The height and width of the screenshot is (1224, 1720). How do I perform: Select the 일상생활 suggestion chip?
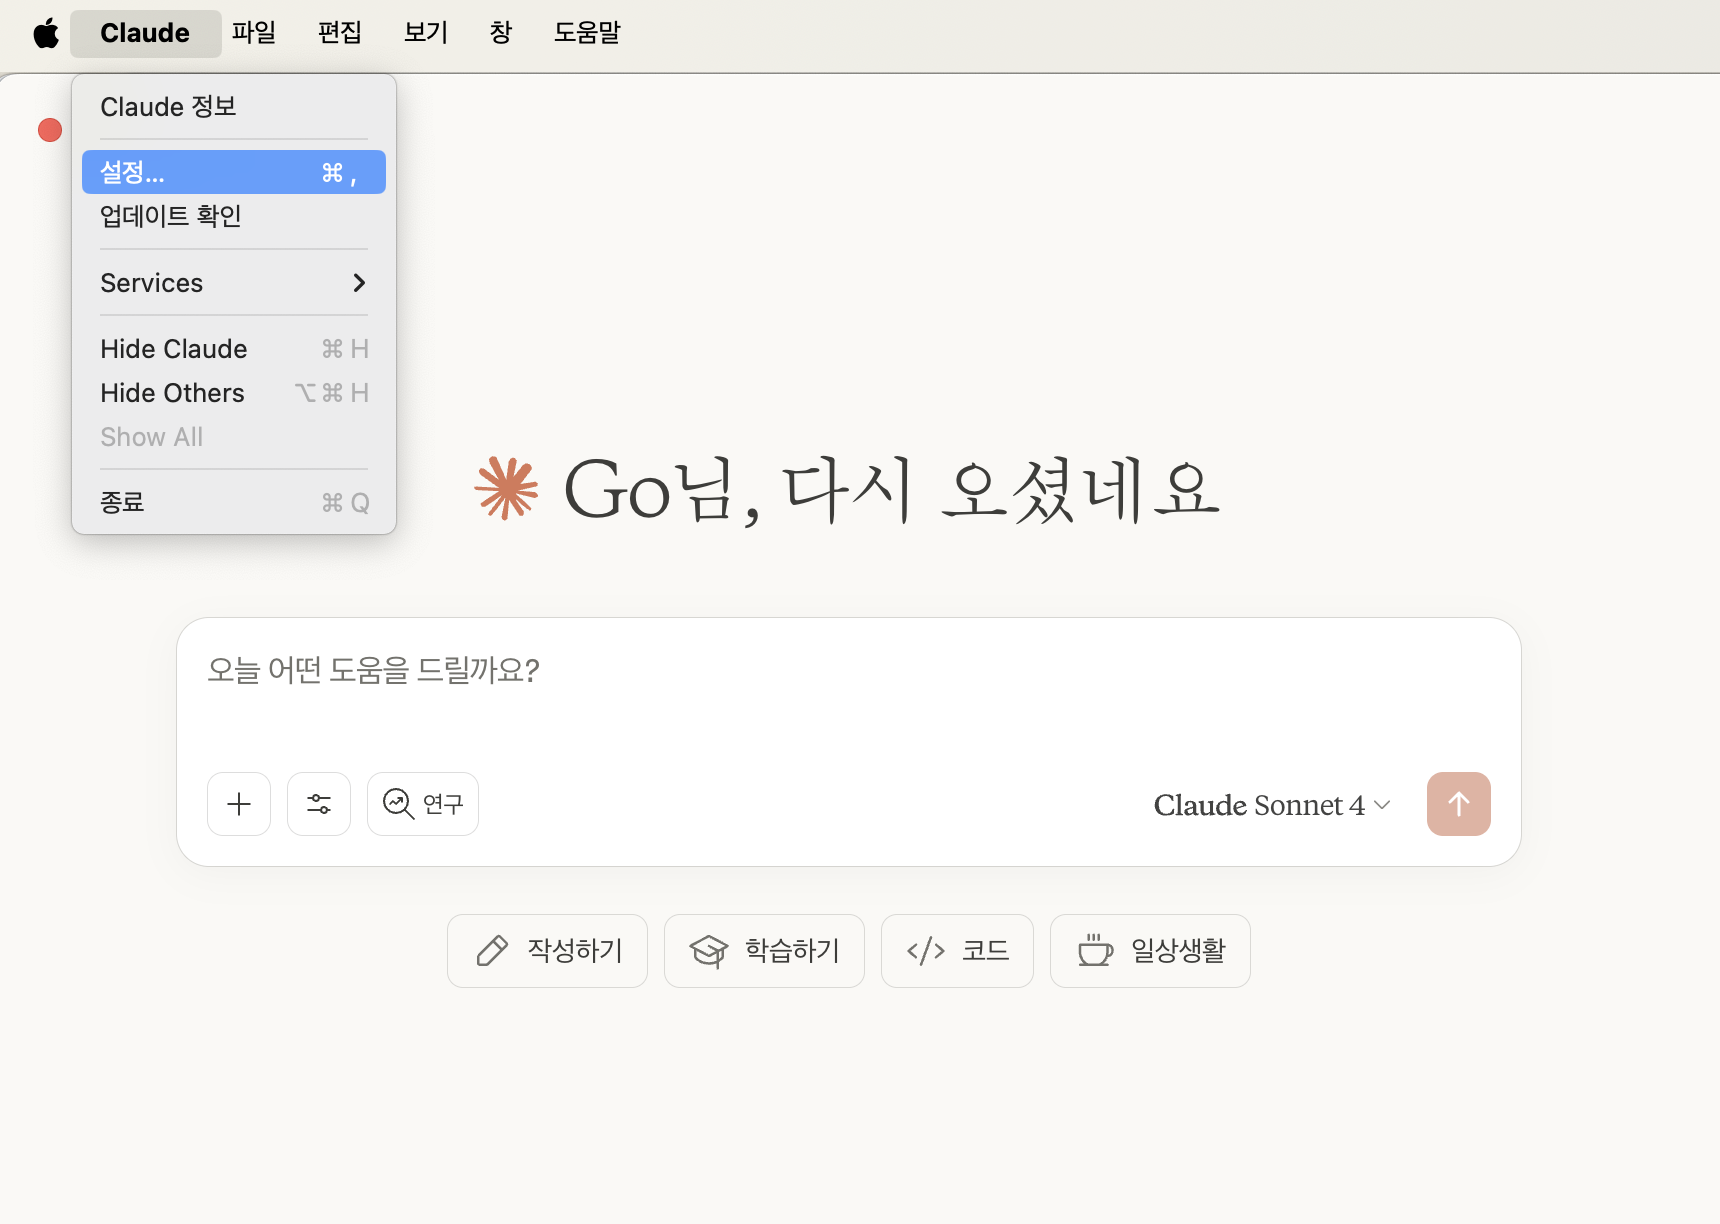(1150, 951)
